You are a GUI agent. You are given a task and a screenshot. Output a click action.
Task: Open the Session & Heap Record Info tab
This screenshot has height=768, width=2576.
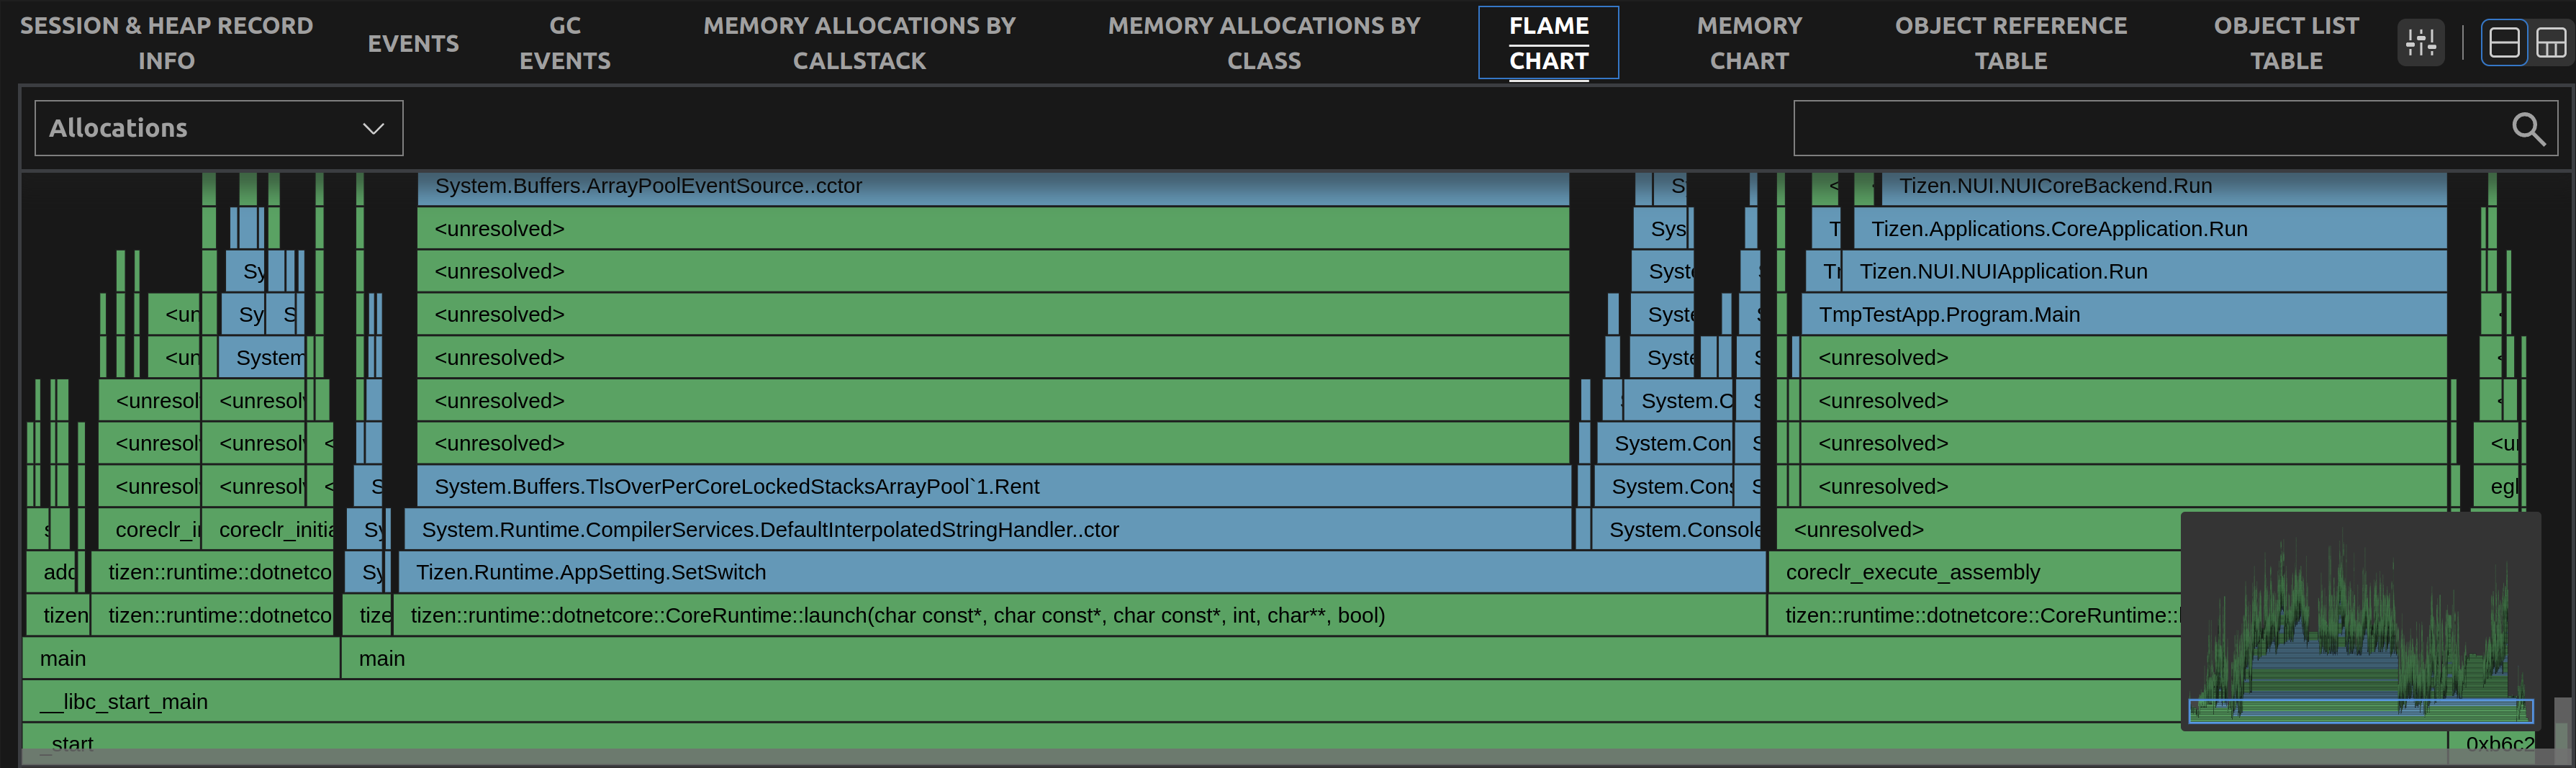tap(166, 42)
